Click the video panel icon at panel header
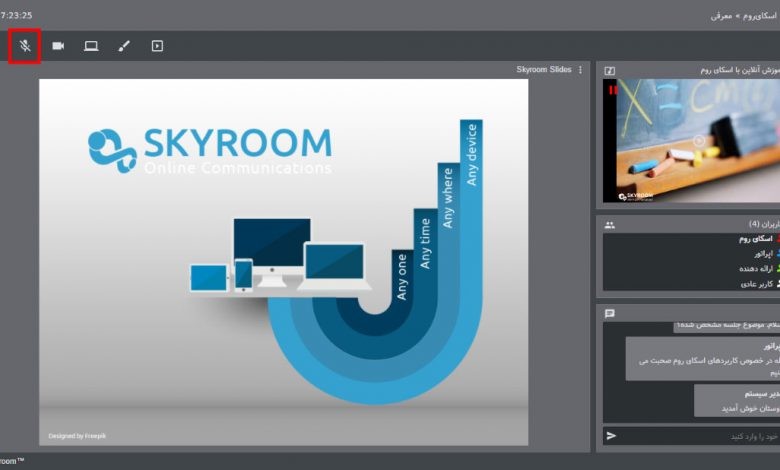 click(609, 71)
